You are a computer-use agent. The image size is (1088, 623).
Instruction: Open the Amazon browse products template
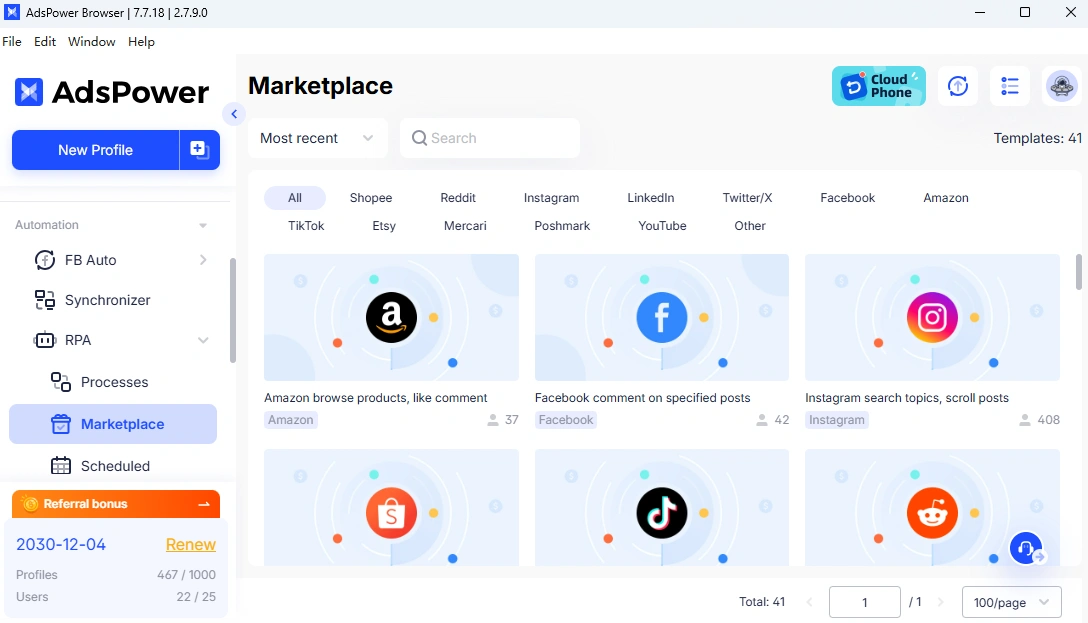(x=391, y=317)
